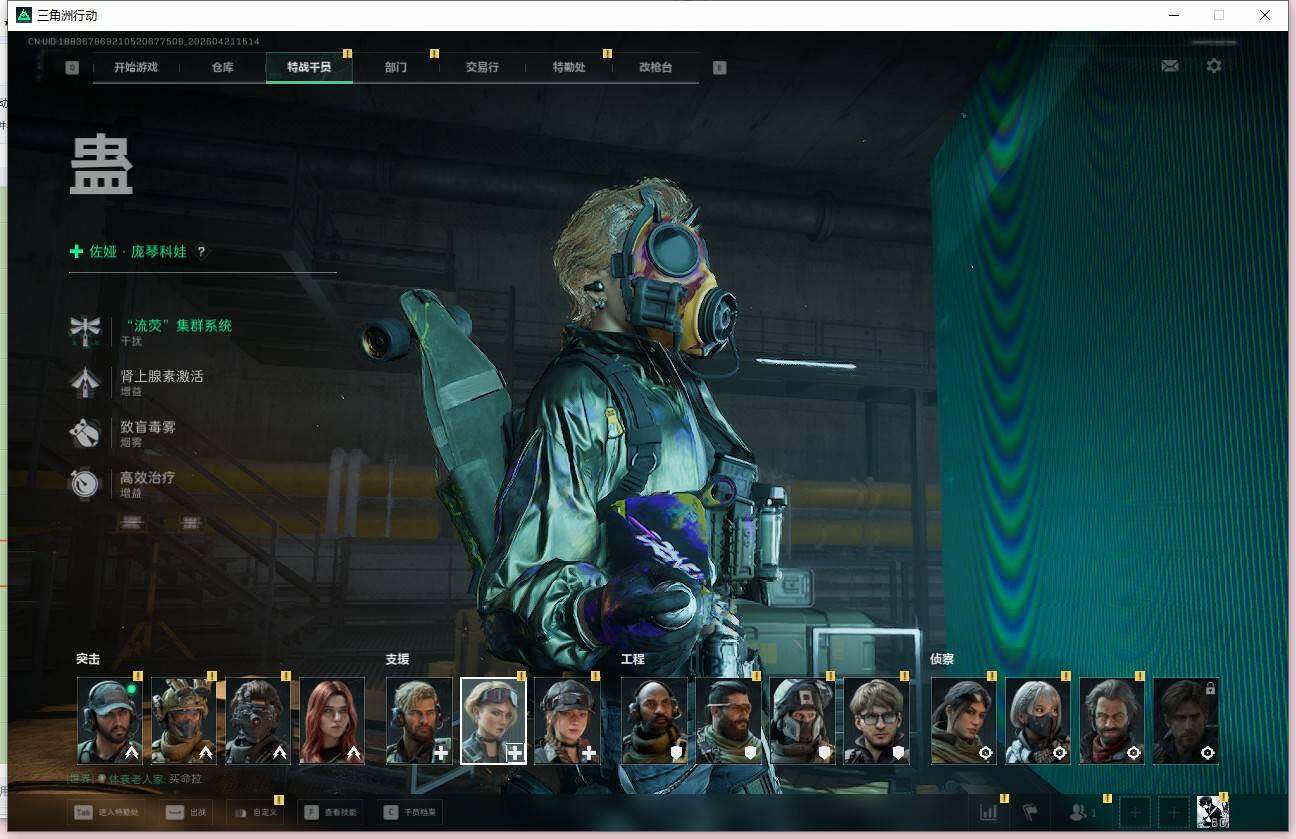Select engineer operator with orange safety glasses

728,721
